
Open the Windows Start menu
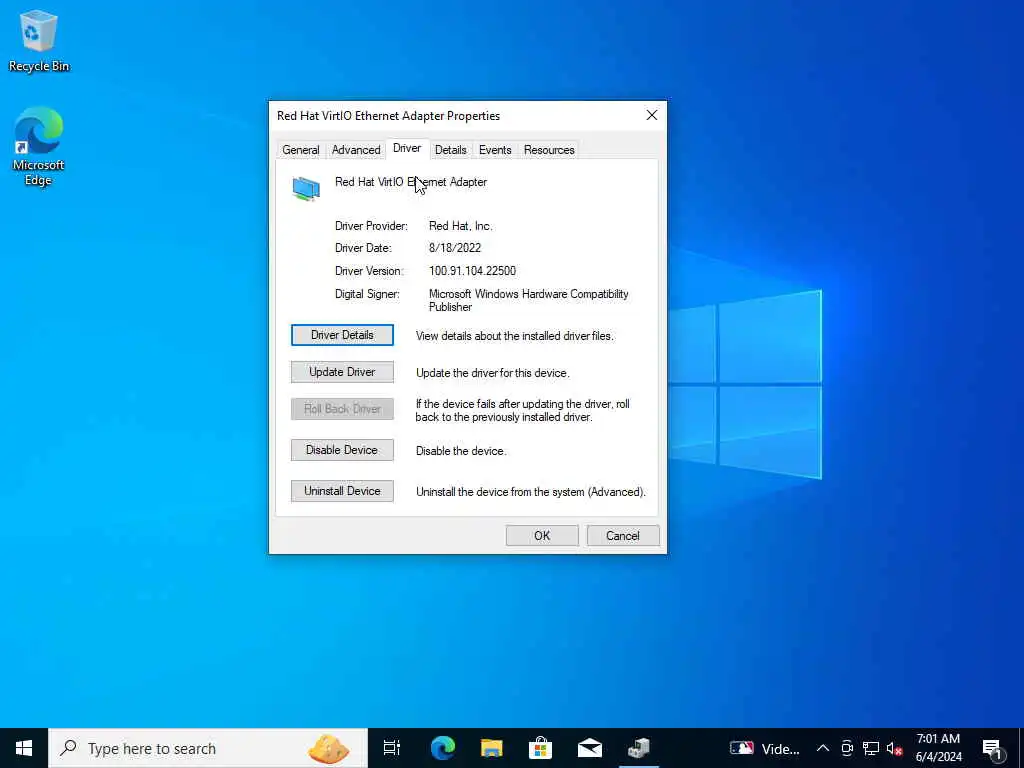click(24, 748)
